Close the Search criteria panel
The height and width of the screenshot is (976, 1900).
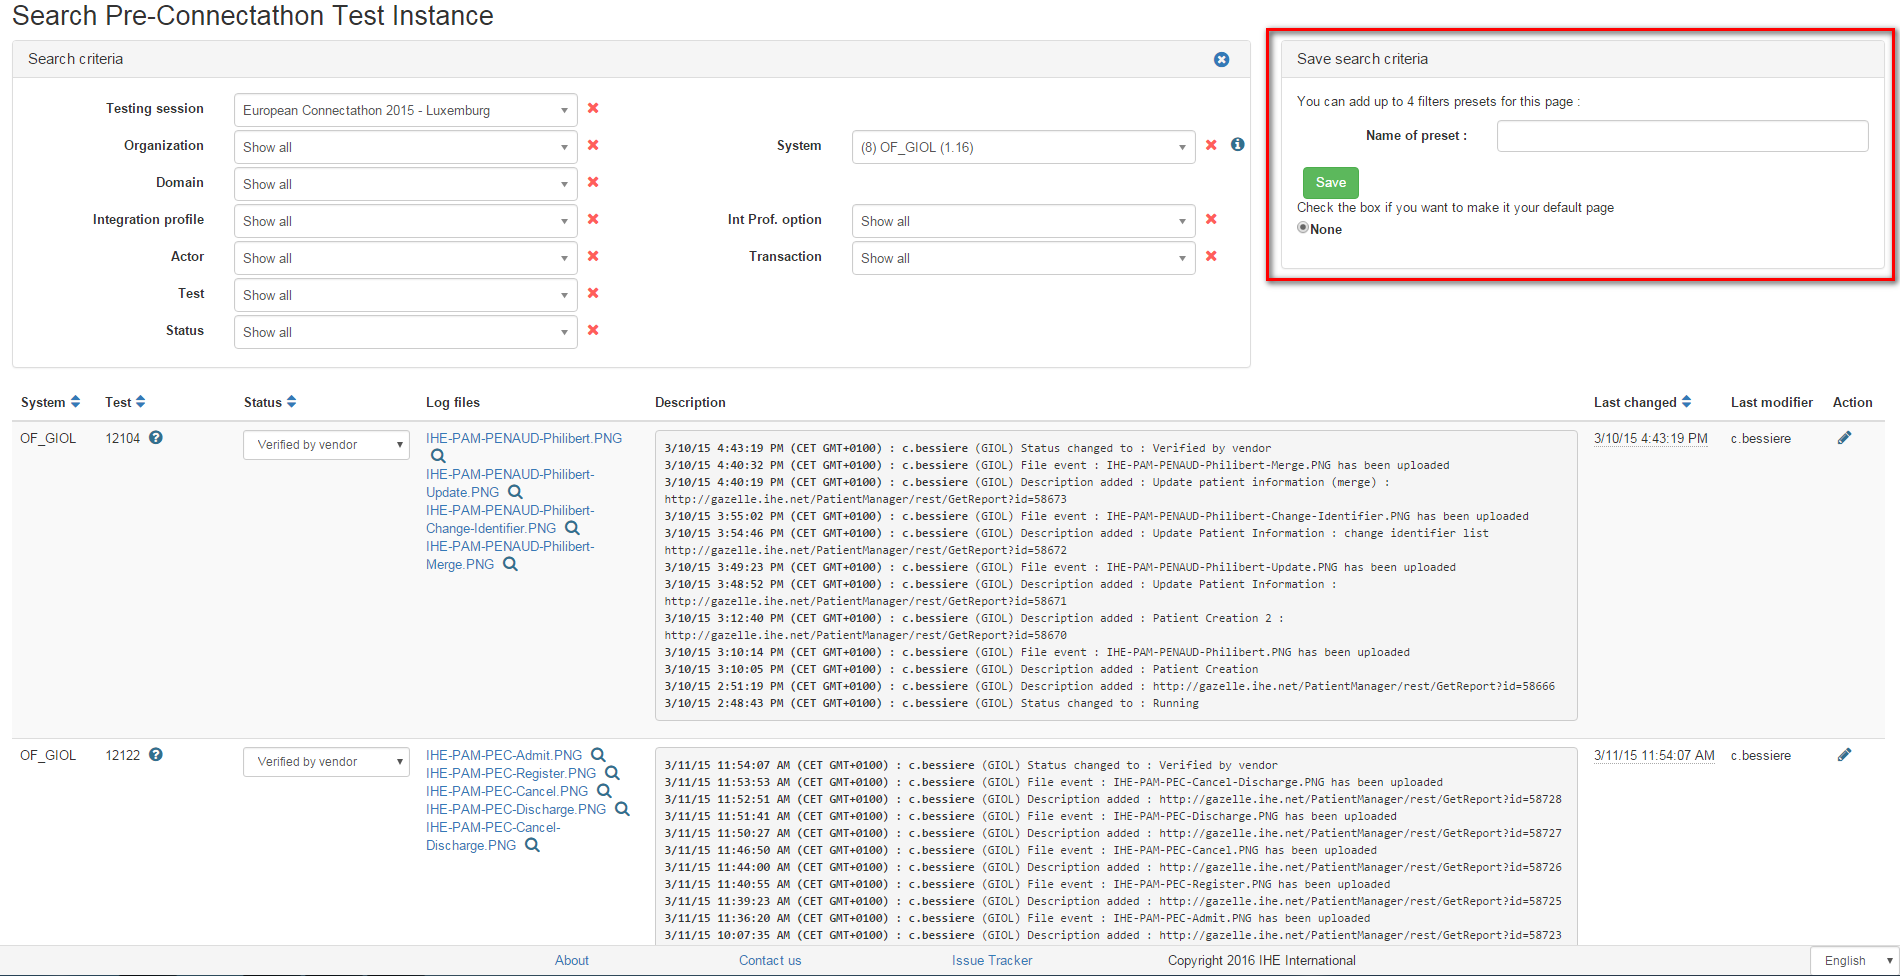coord(1221,60)
